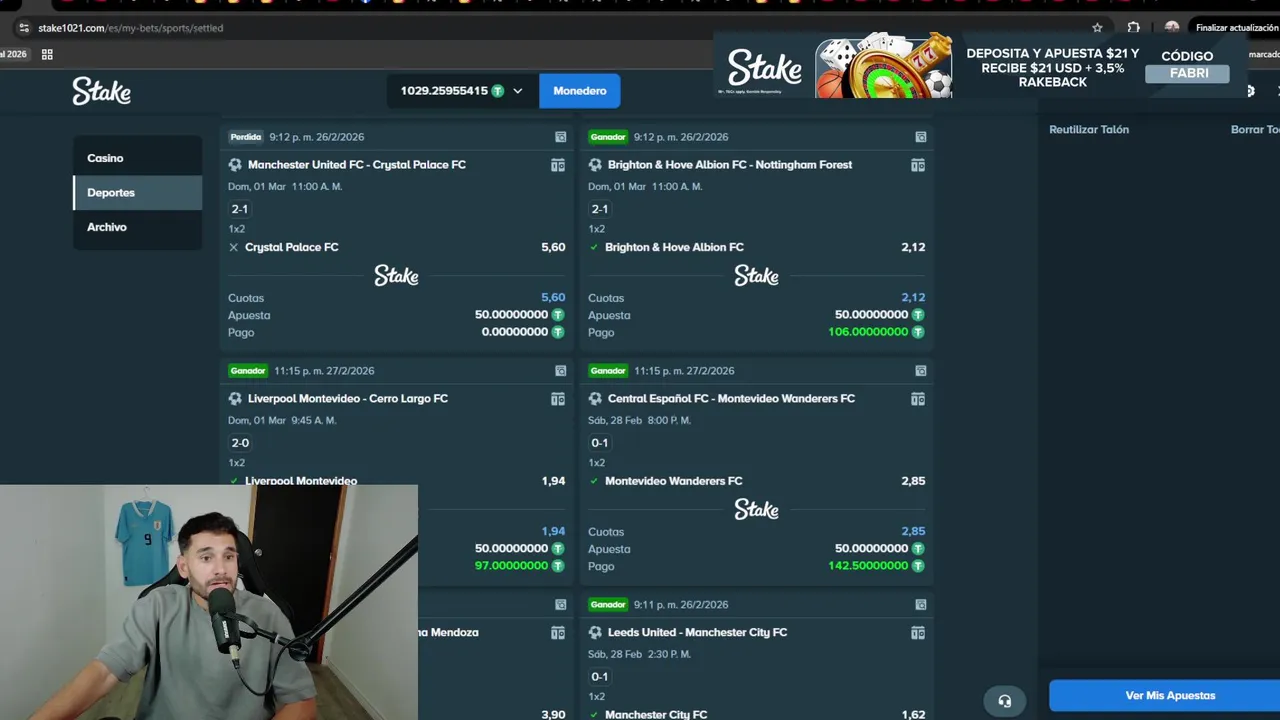
Task: Open Manchester United FC - Crystal Palace FC match link
Action: [x=357, y=165]
